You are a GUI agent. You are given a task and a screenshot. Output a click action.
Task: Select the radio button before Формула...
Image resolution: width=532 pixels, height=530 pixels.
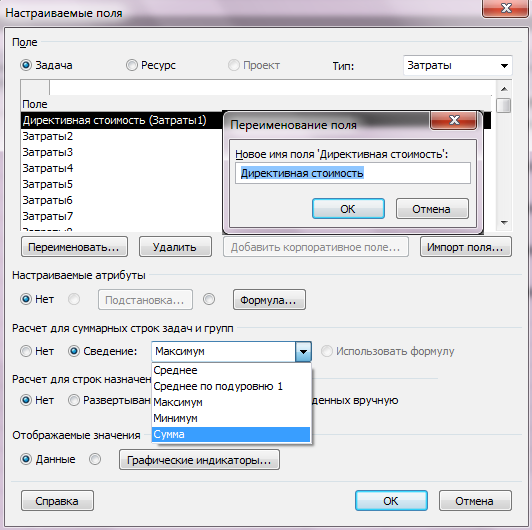(x=209, y=299)
